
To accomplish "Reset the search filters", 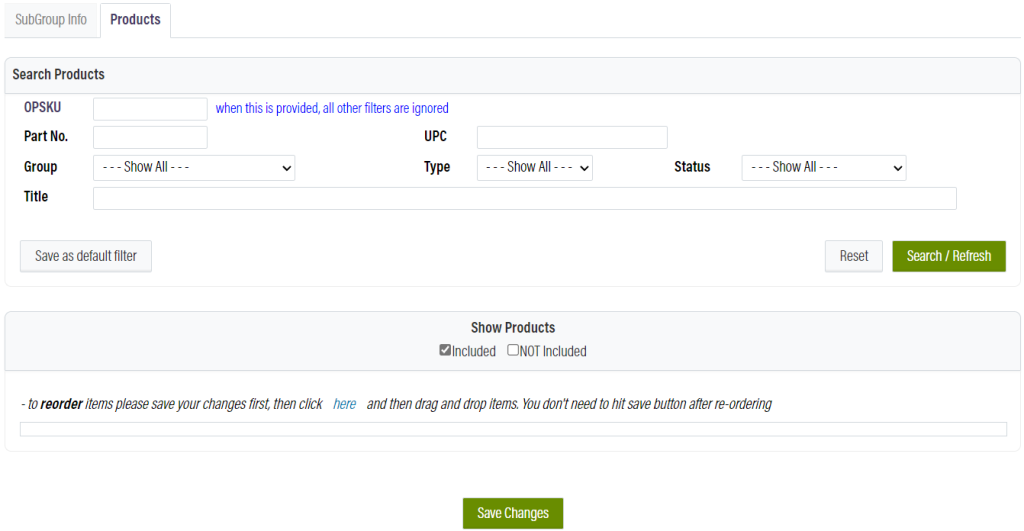I will pos(853,256).
